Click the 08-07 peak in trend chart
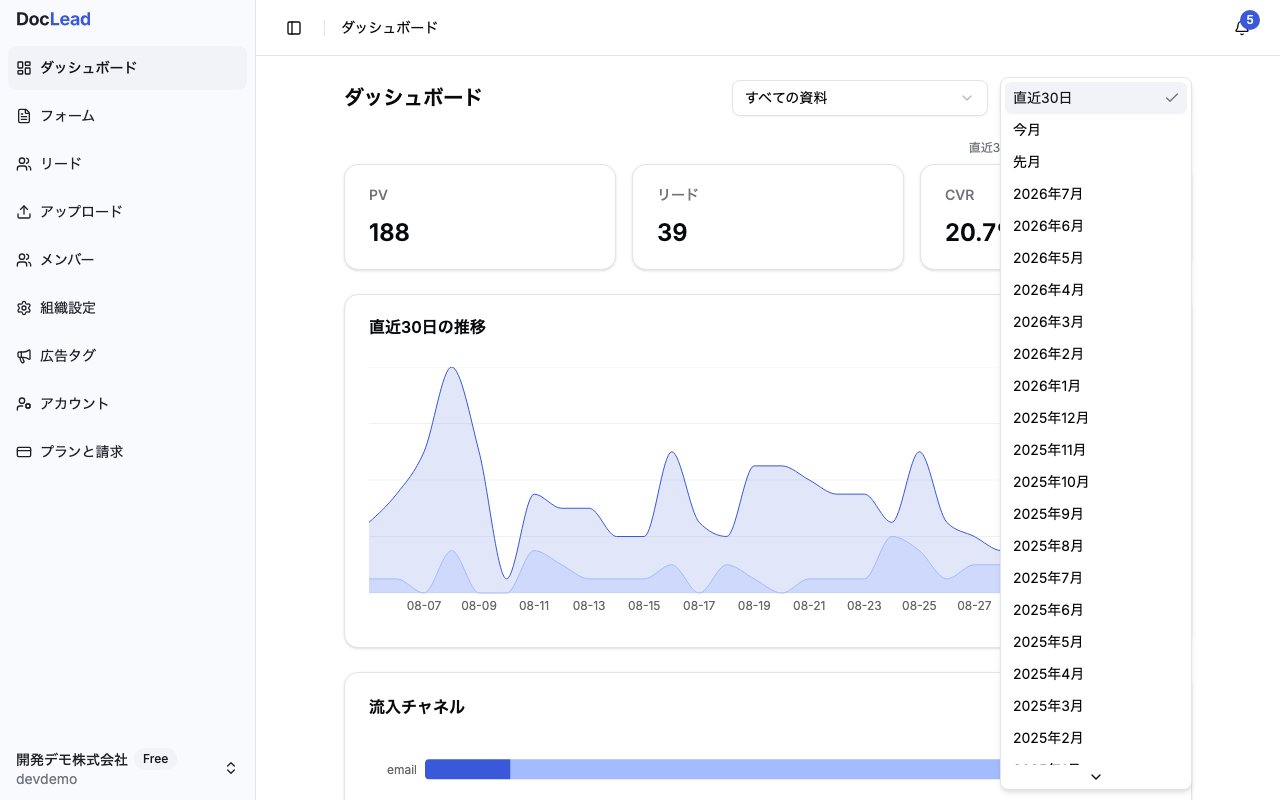 [x=452, y=369]
